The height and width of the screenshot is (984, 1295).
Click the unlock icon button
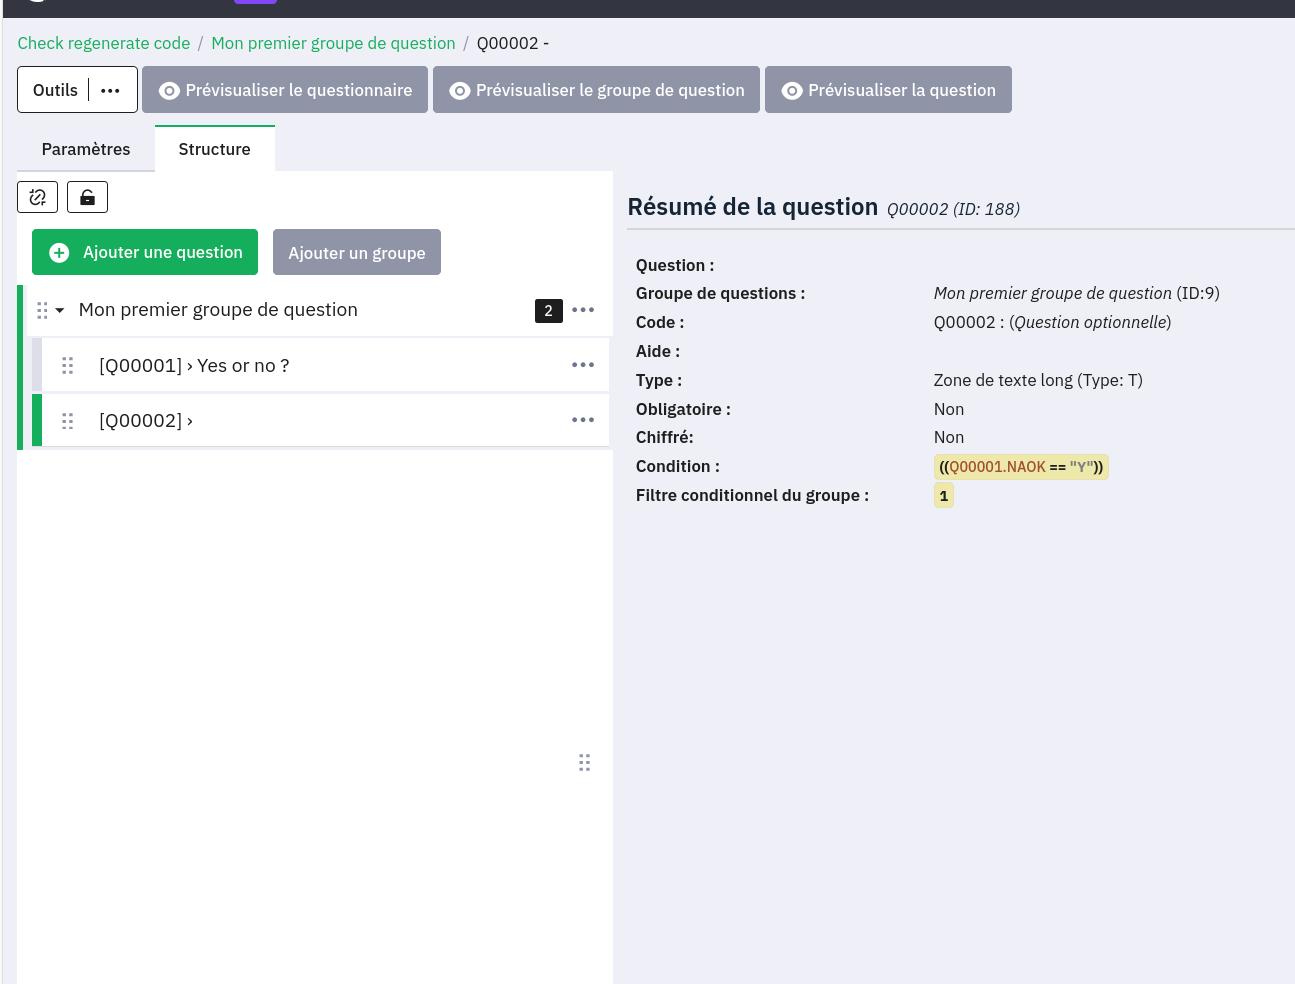coord(87,197)
